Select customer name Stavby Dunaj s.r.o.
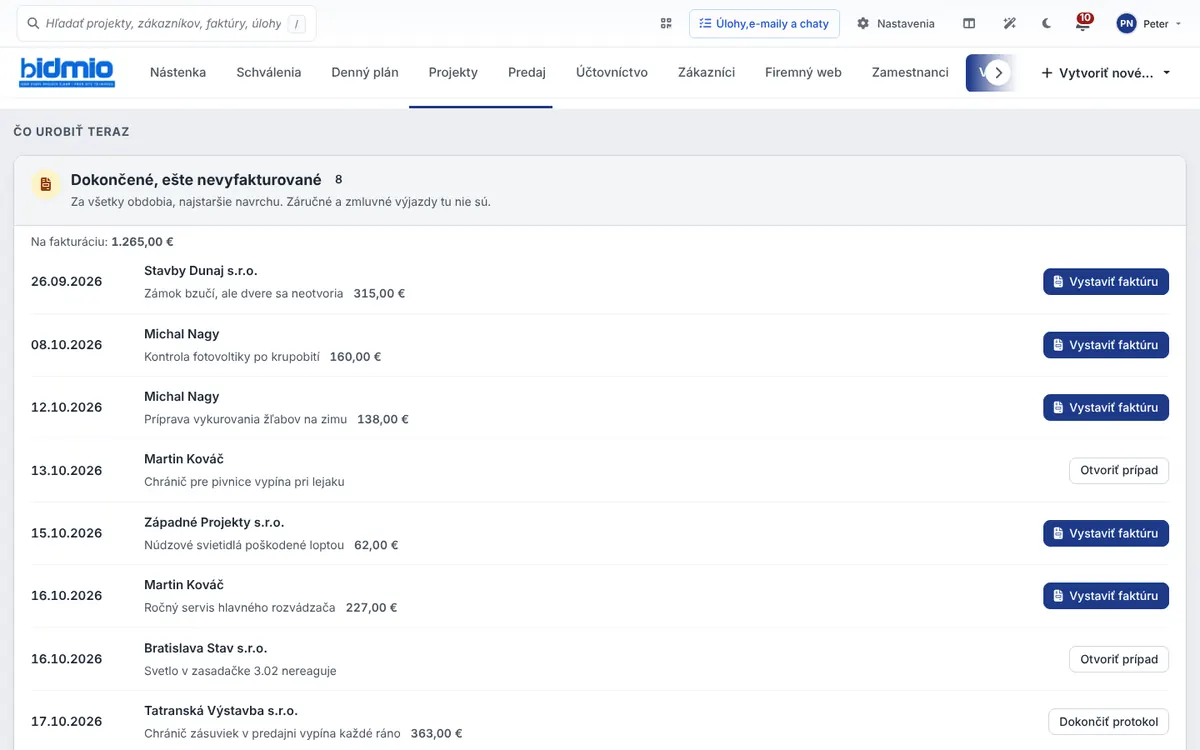 [x=201, y=271]
